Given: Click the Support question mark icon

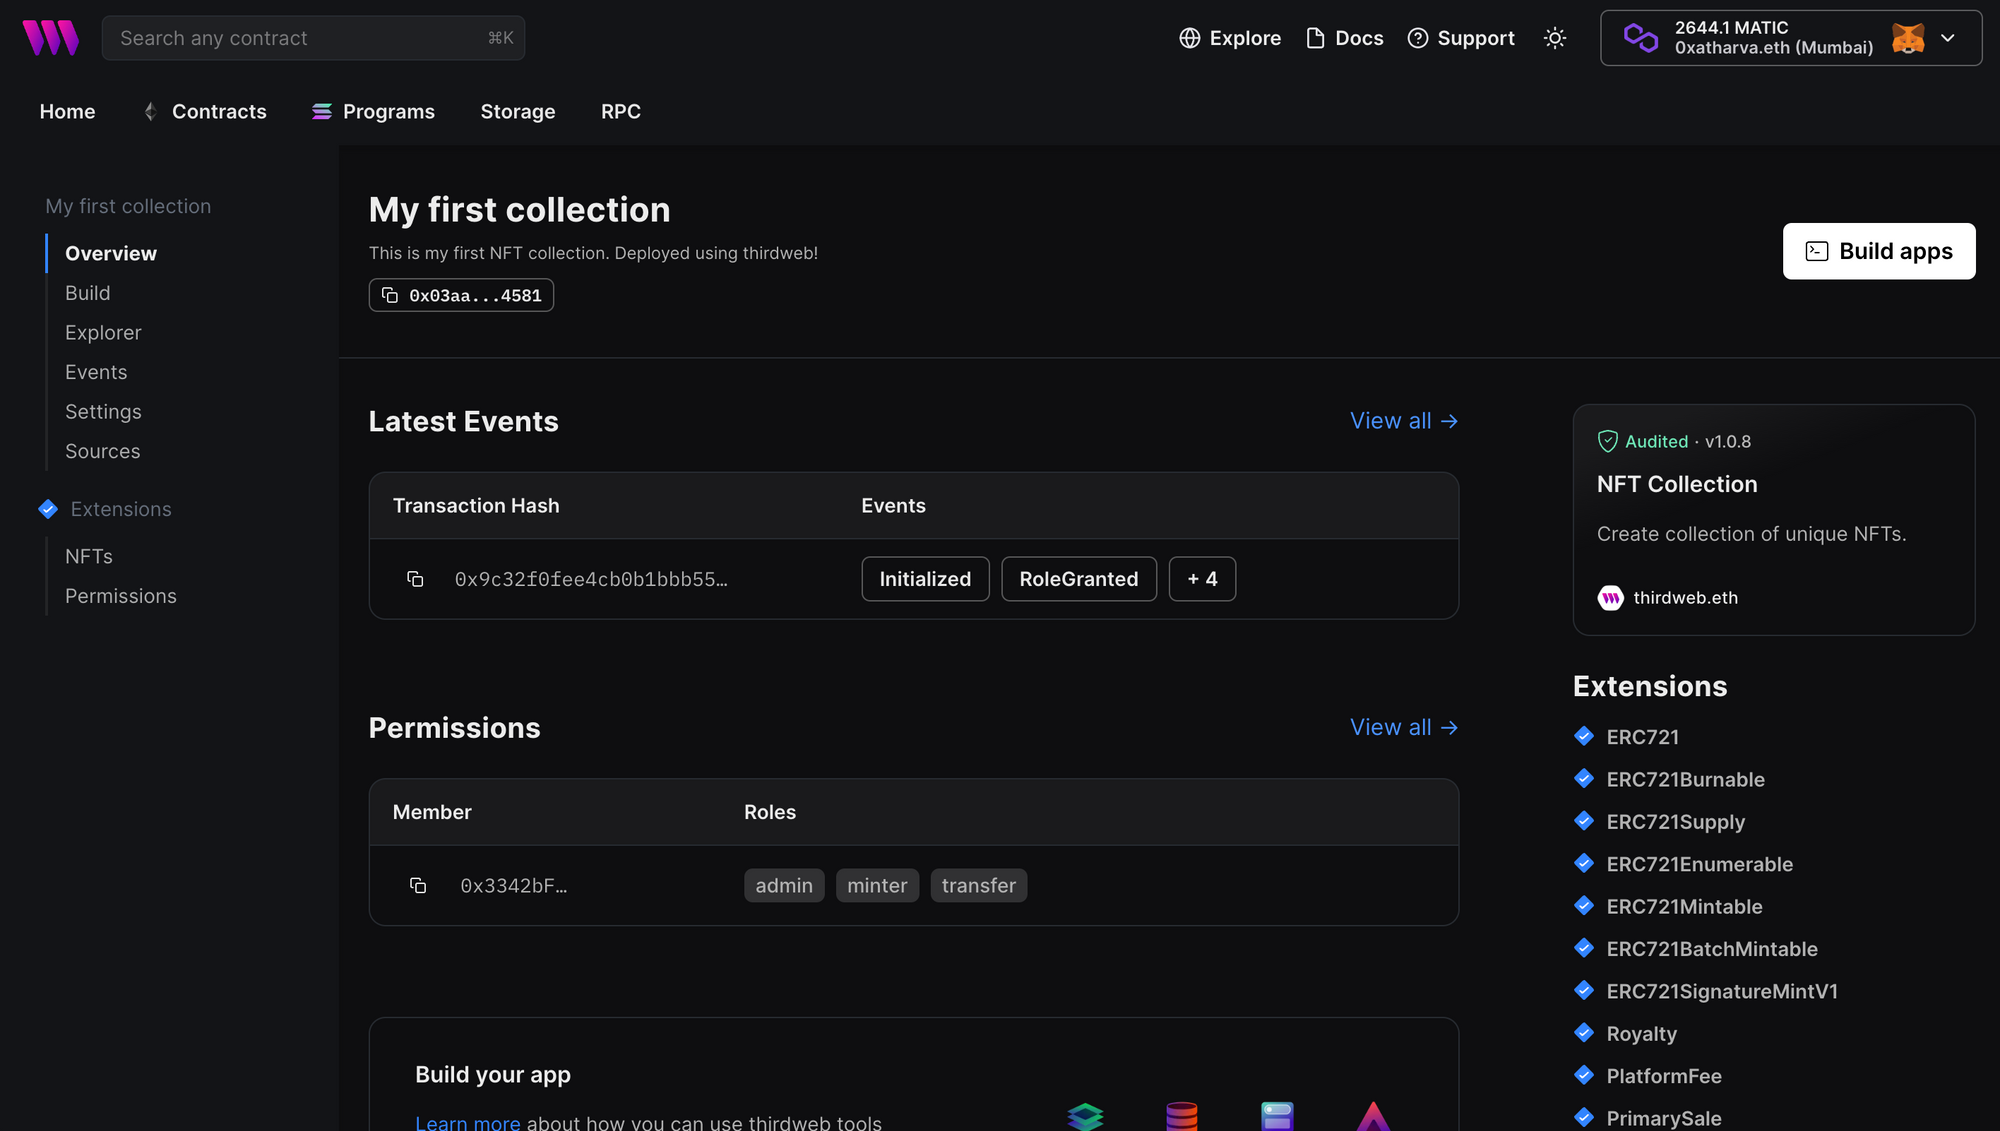Looking at the screenshot, I should click(x=1417, y=37).
